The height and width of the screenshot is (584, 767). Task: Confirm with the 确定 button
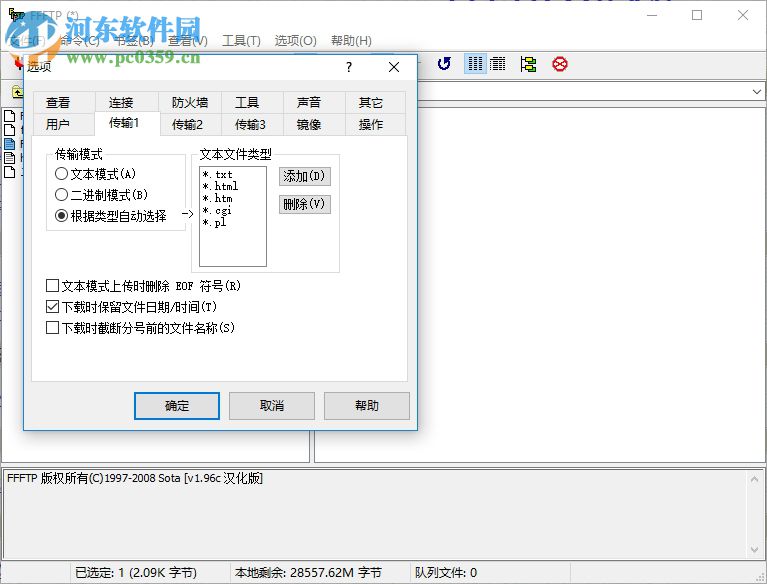(x=177, y=405)
